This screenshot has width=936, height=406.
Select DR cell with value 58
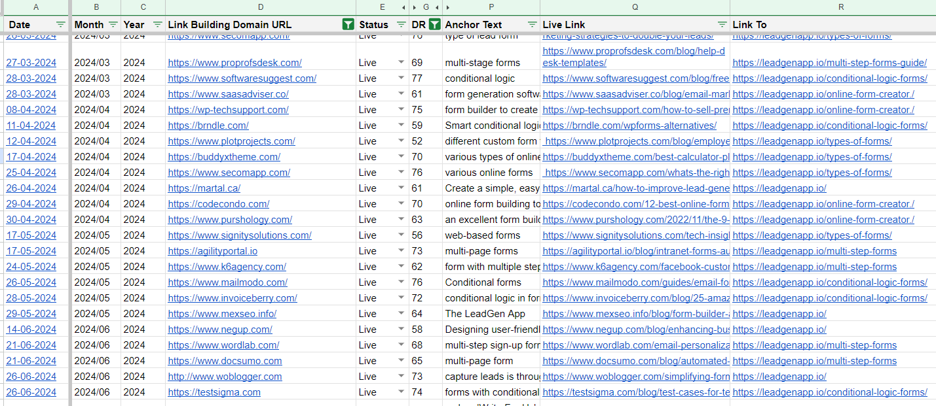point(426,330)
